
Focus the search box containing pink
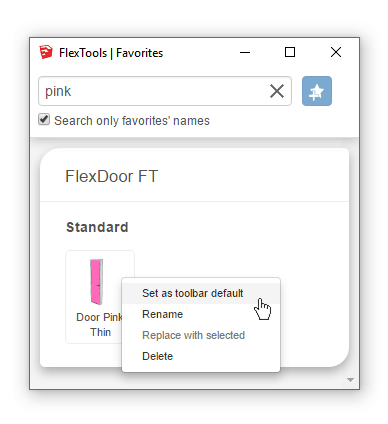point(153,91)
